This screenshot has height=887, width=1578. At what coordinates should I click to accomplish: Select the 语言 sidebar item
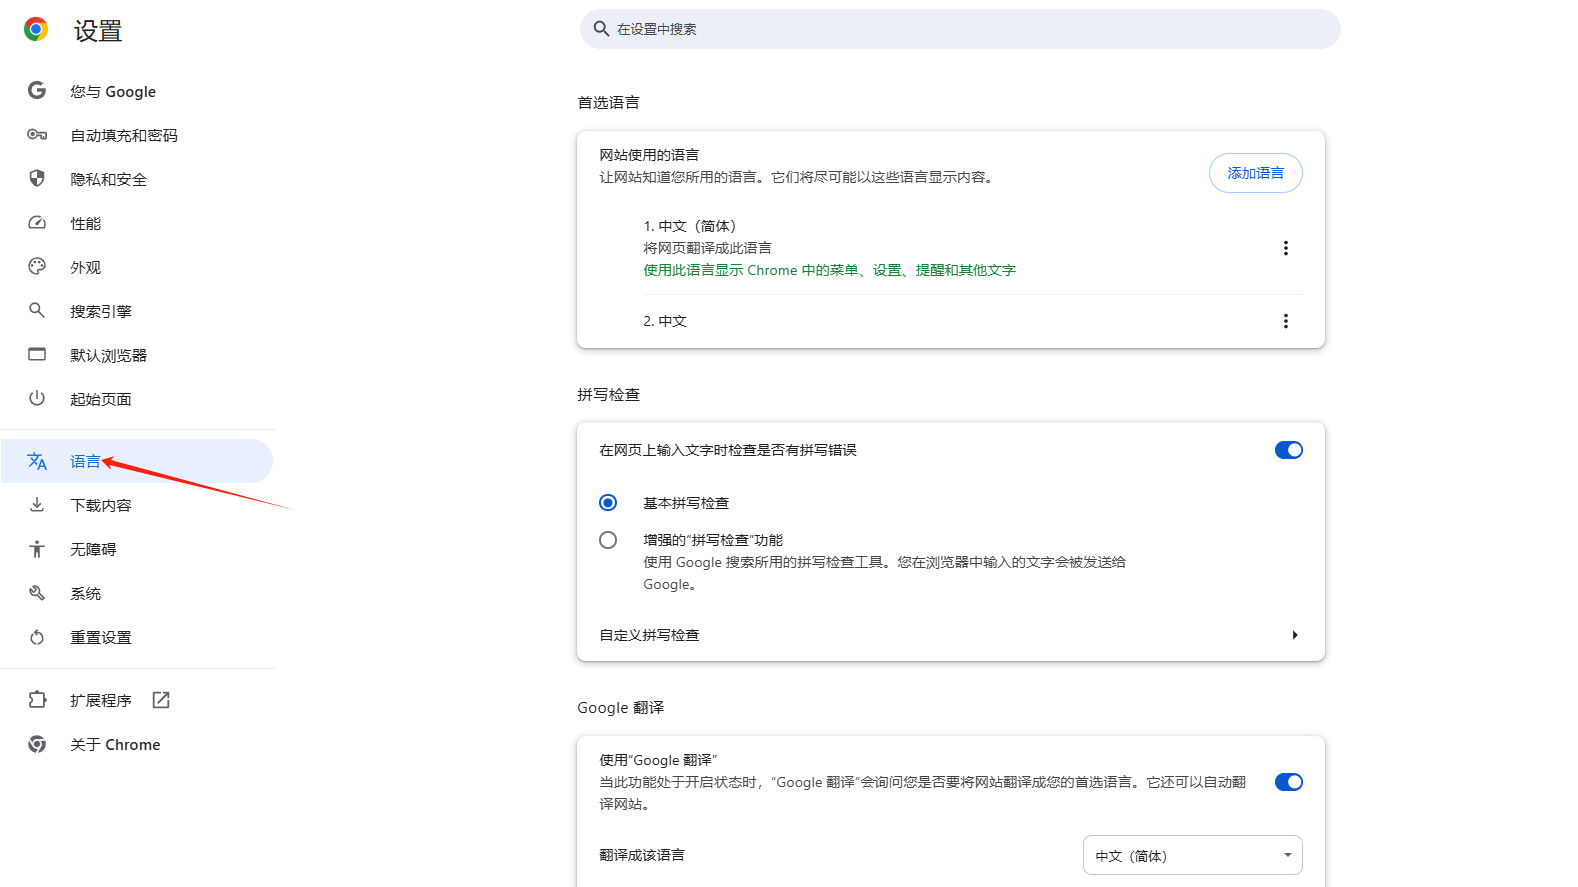point(137,461)
